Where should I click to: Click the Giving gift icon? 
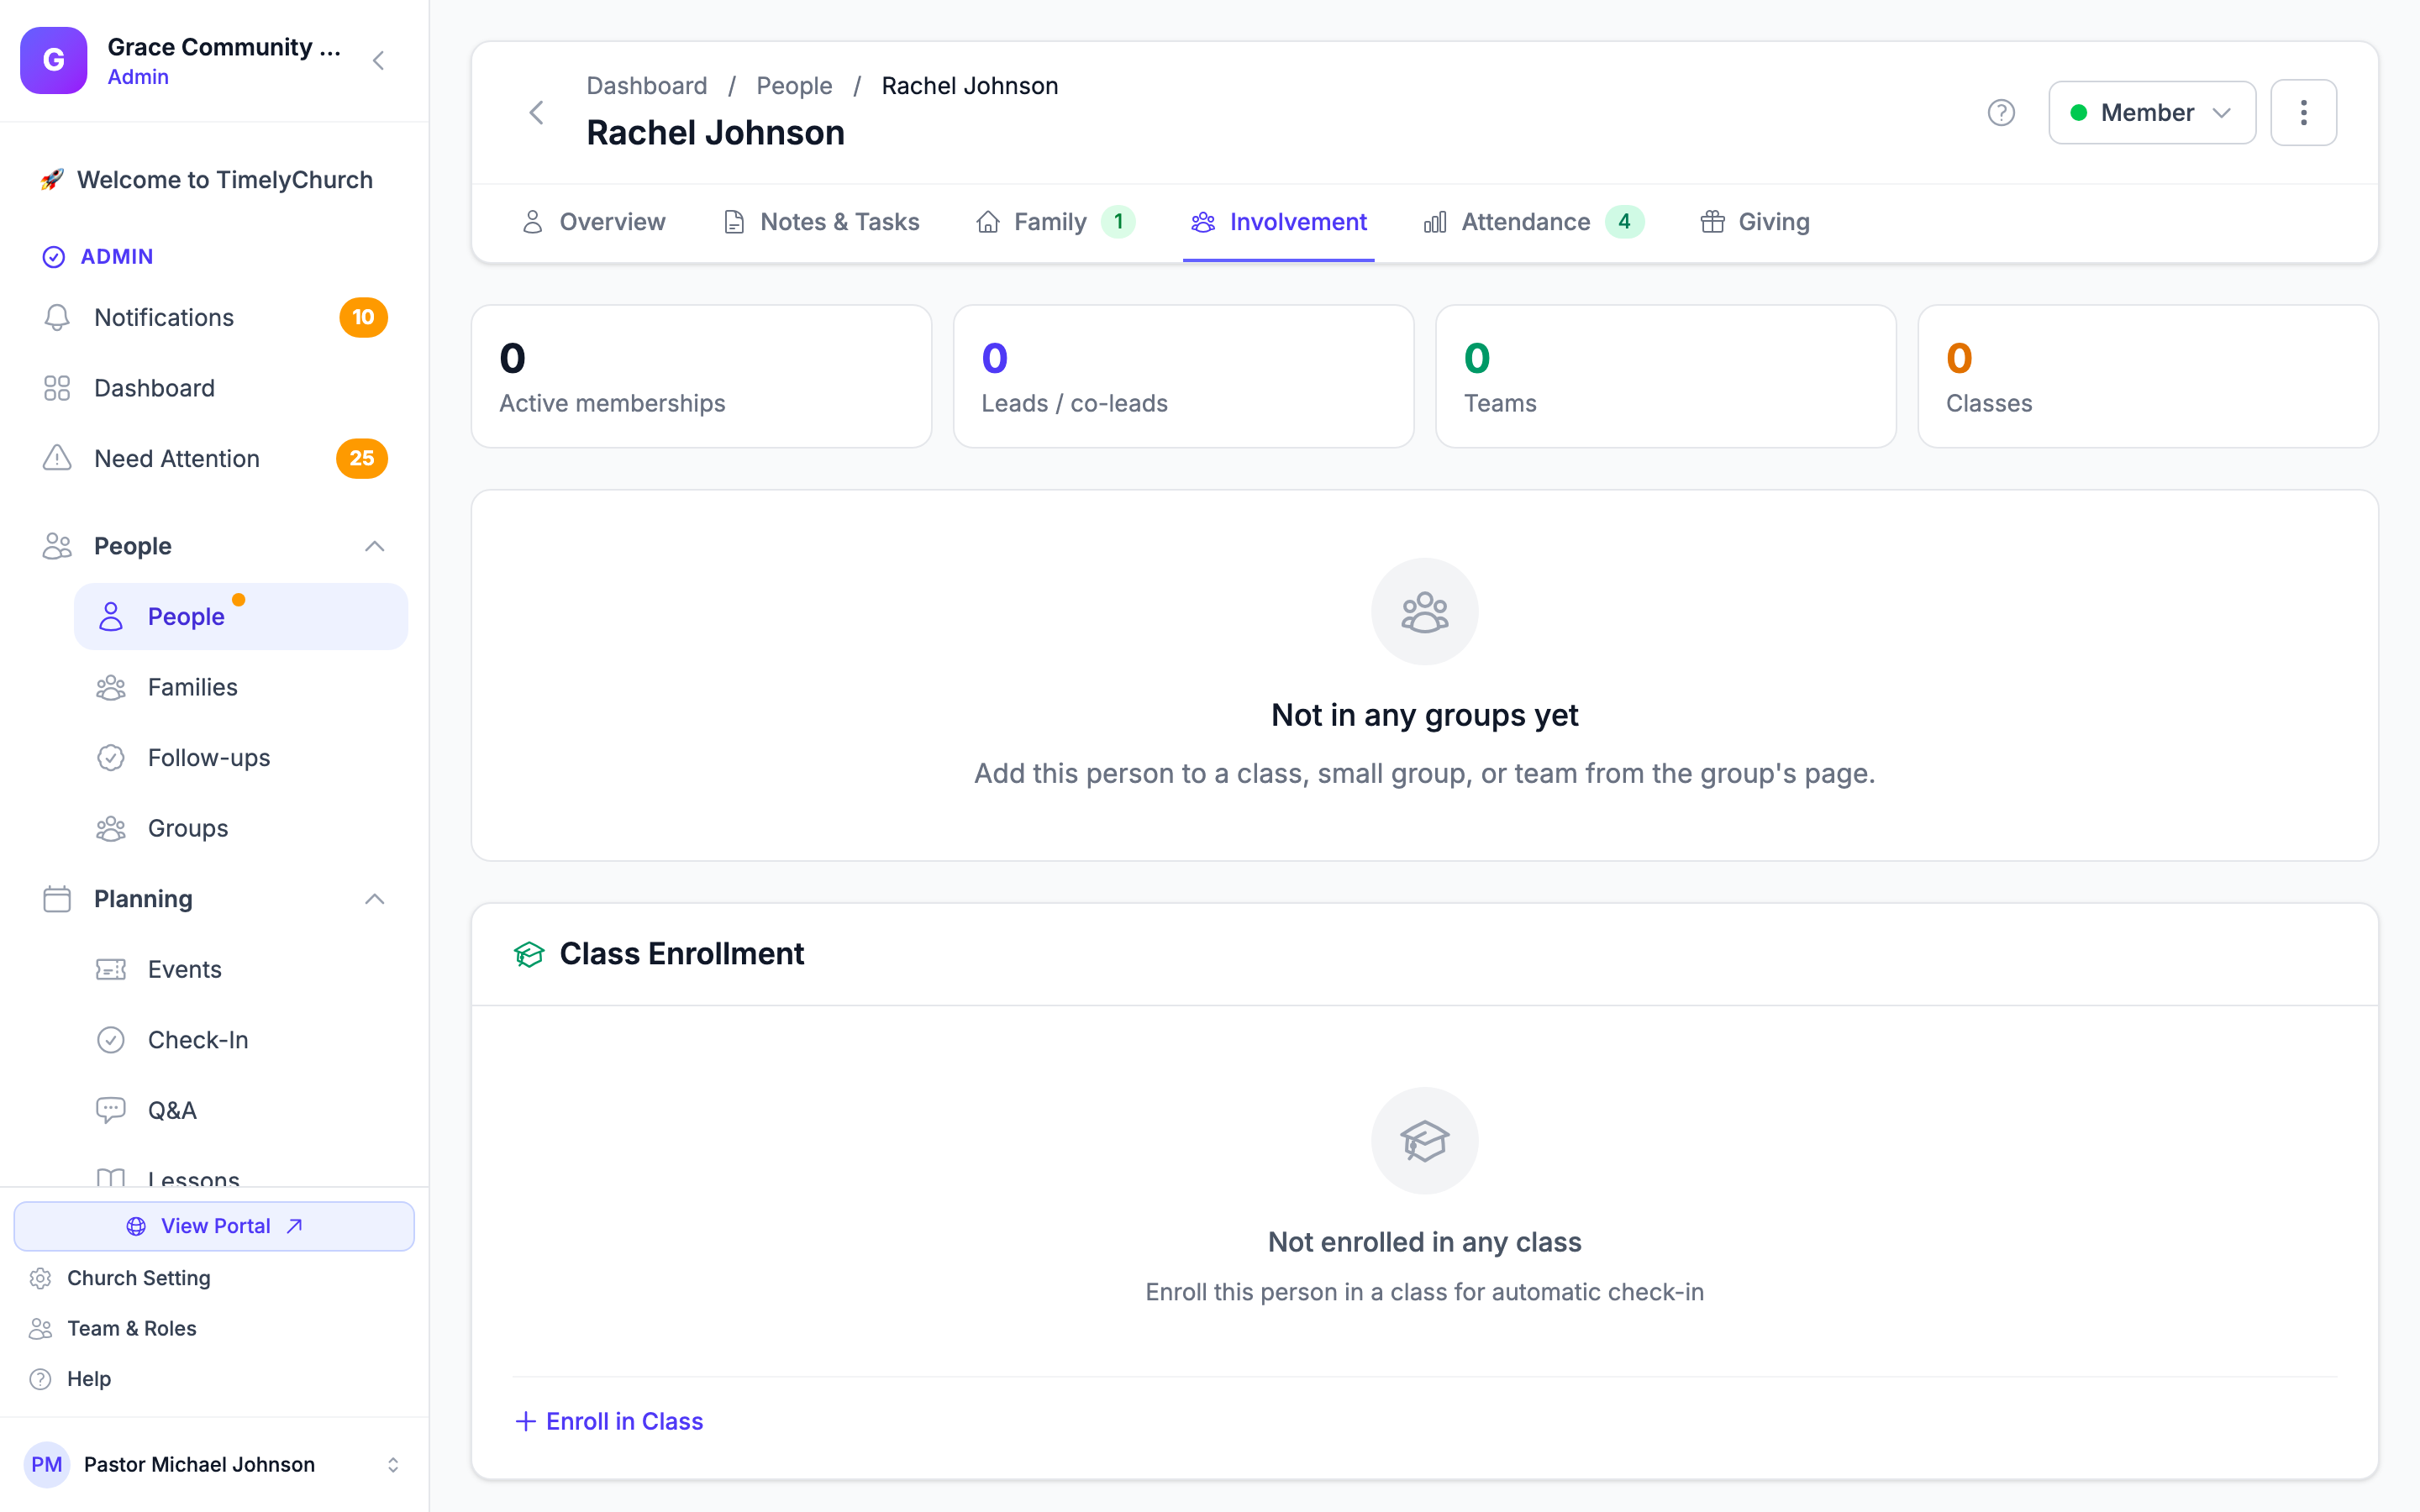pos(1713,222)
